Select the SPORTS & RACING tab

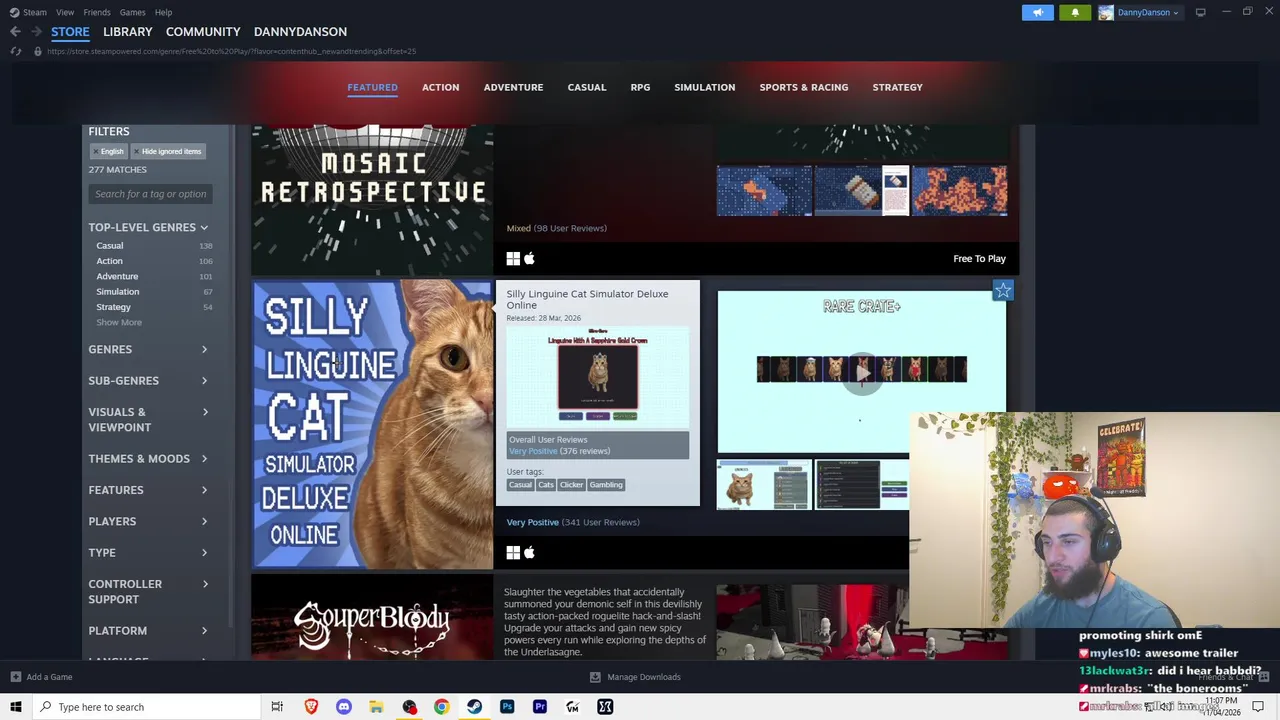(803, 87)
